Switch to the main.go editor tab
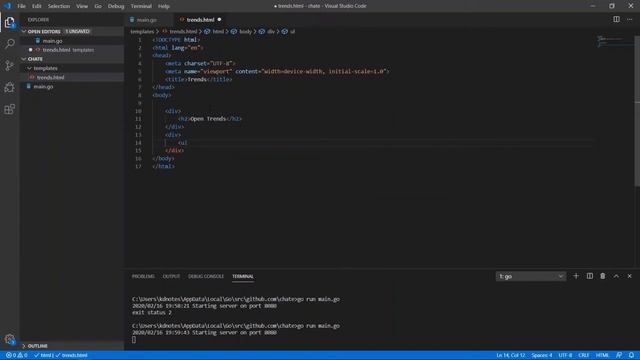 147,20
